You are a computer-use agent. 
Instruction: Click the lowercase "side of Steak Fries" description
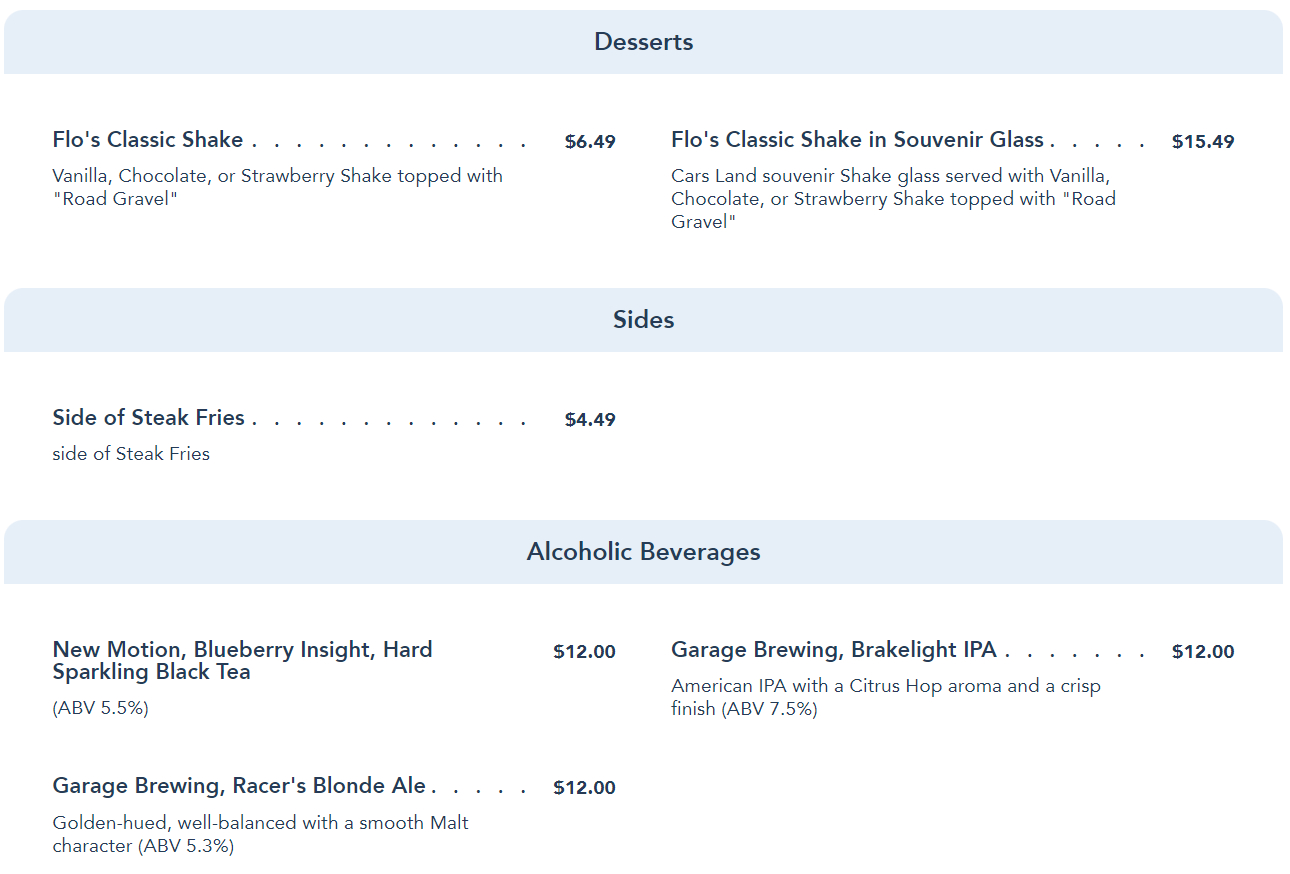[131, 454]
